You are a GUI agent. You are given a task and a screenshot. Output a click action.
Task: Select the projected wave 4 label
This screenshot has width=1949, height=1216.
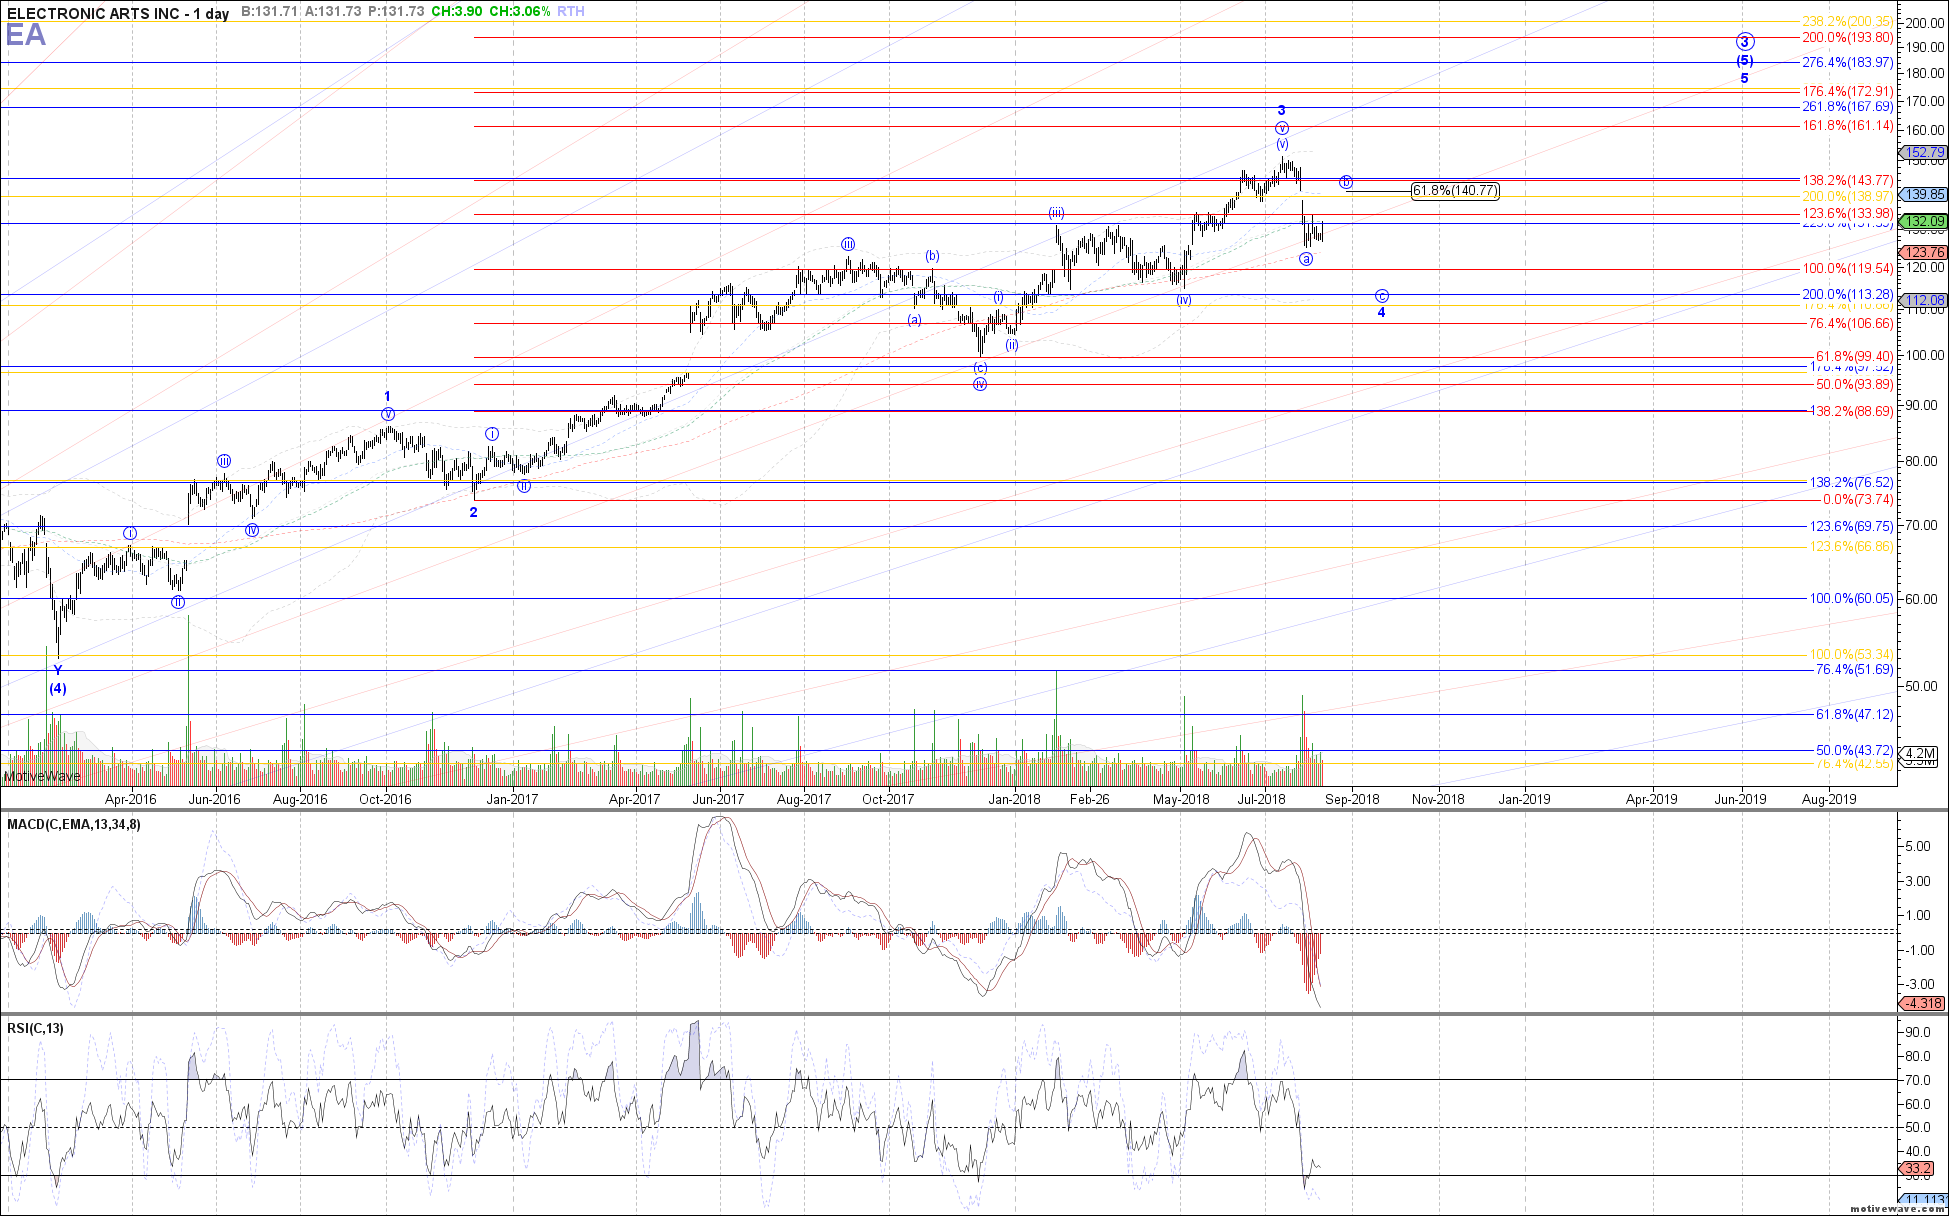1381,313
